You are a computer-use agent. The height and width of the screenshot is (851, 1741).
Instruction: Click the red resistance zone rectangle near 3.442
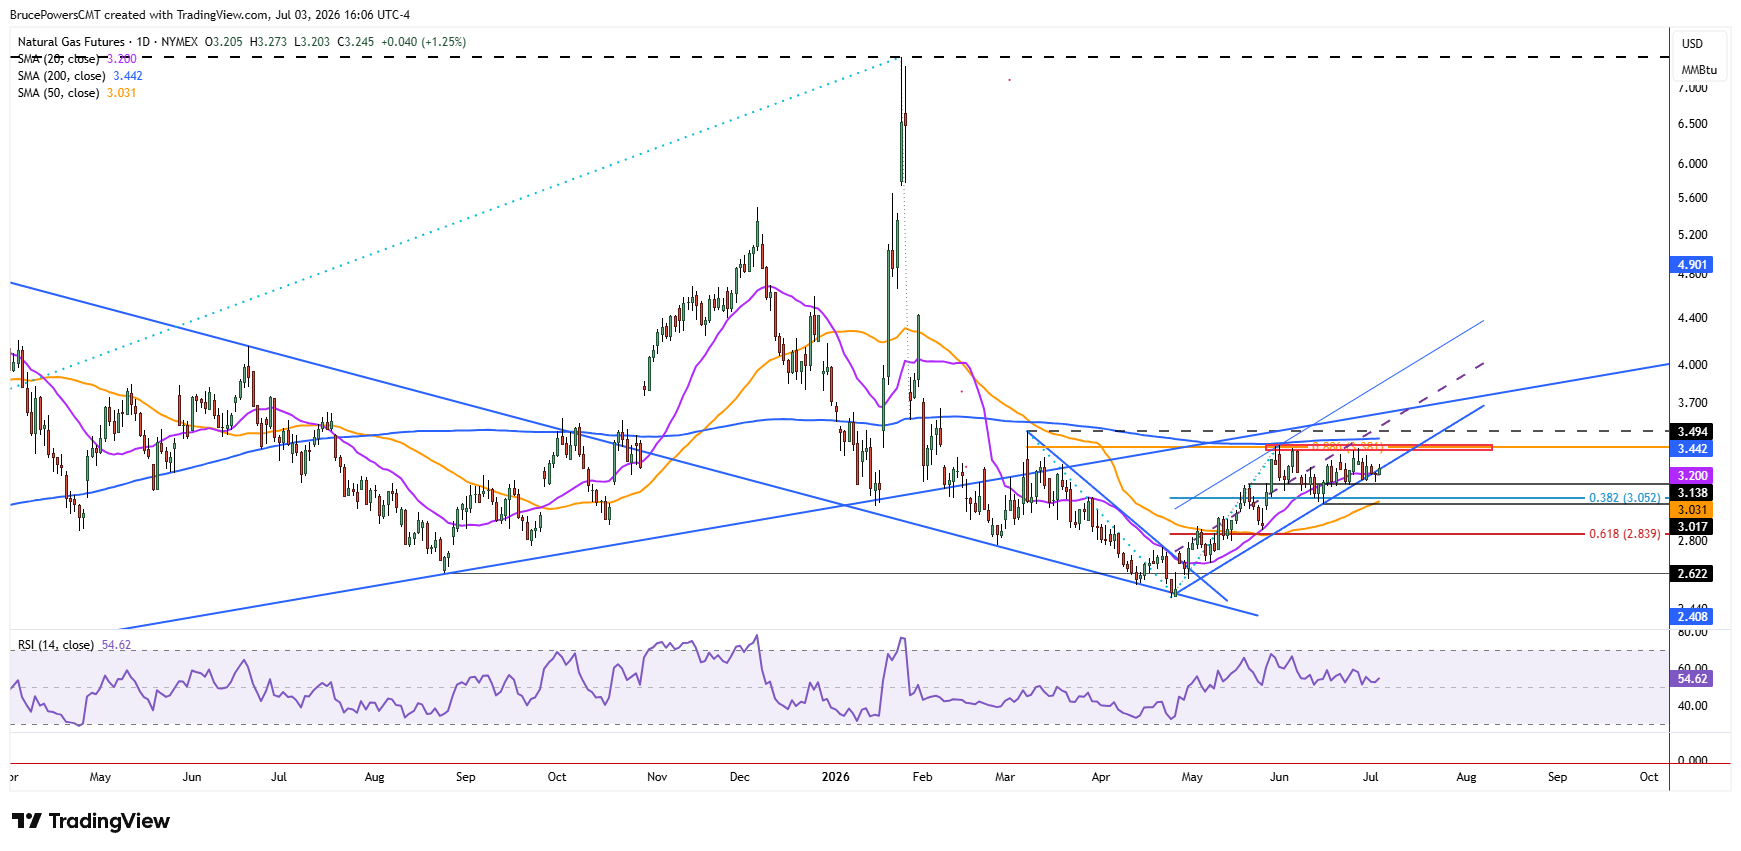[1379, 447]
